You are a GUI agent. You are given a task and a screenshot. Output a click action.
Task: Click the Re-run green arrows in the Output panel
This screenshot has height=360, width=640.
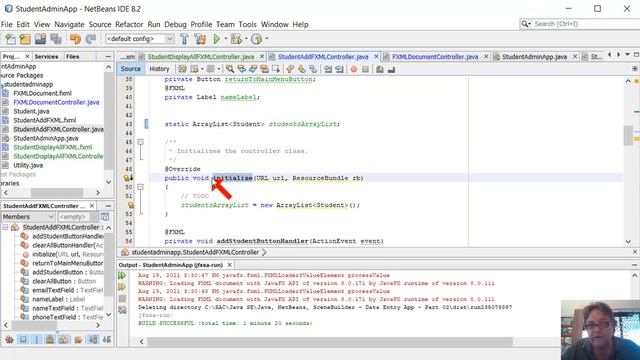(x=122, y=276)
